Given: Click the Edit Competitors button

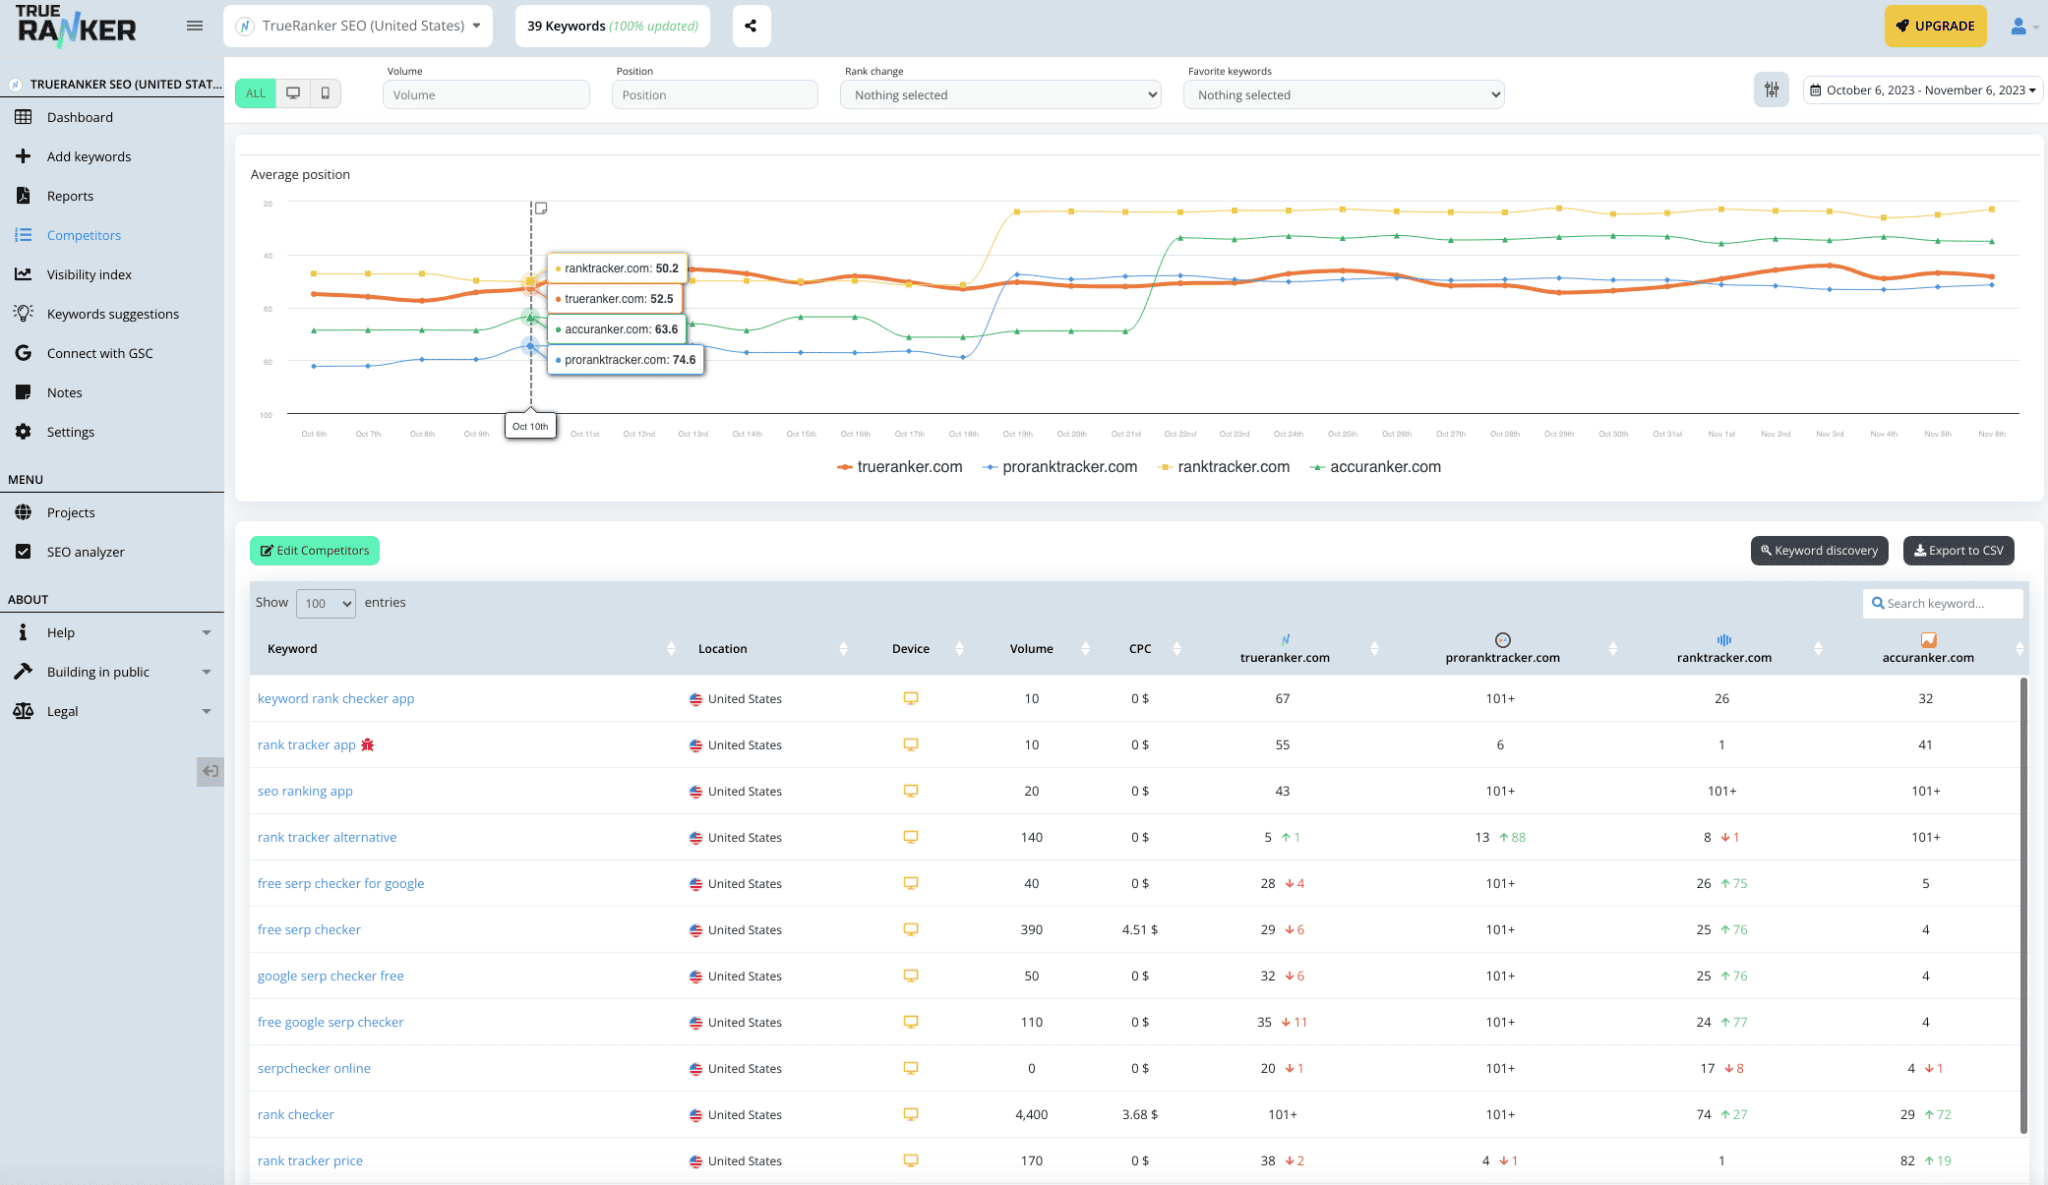Looking at the screenshot, I should (x=315, y=550).
